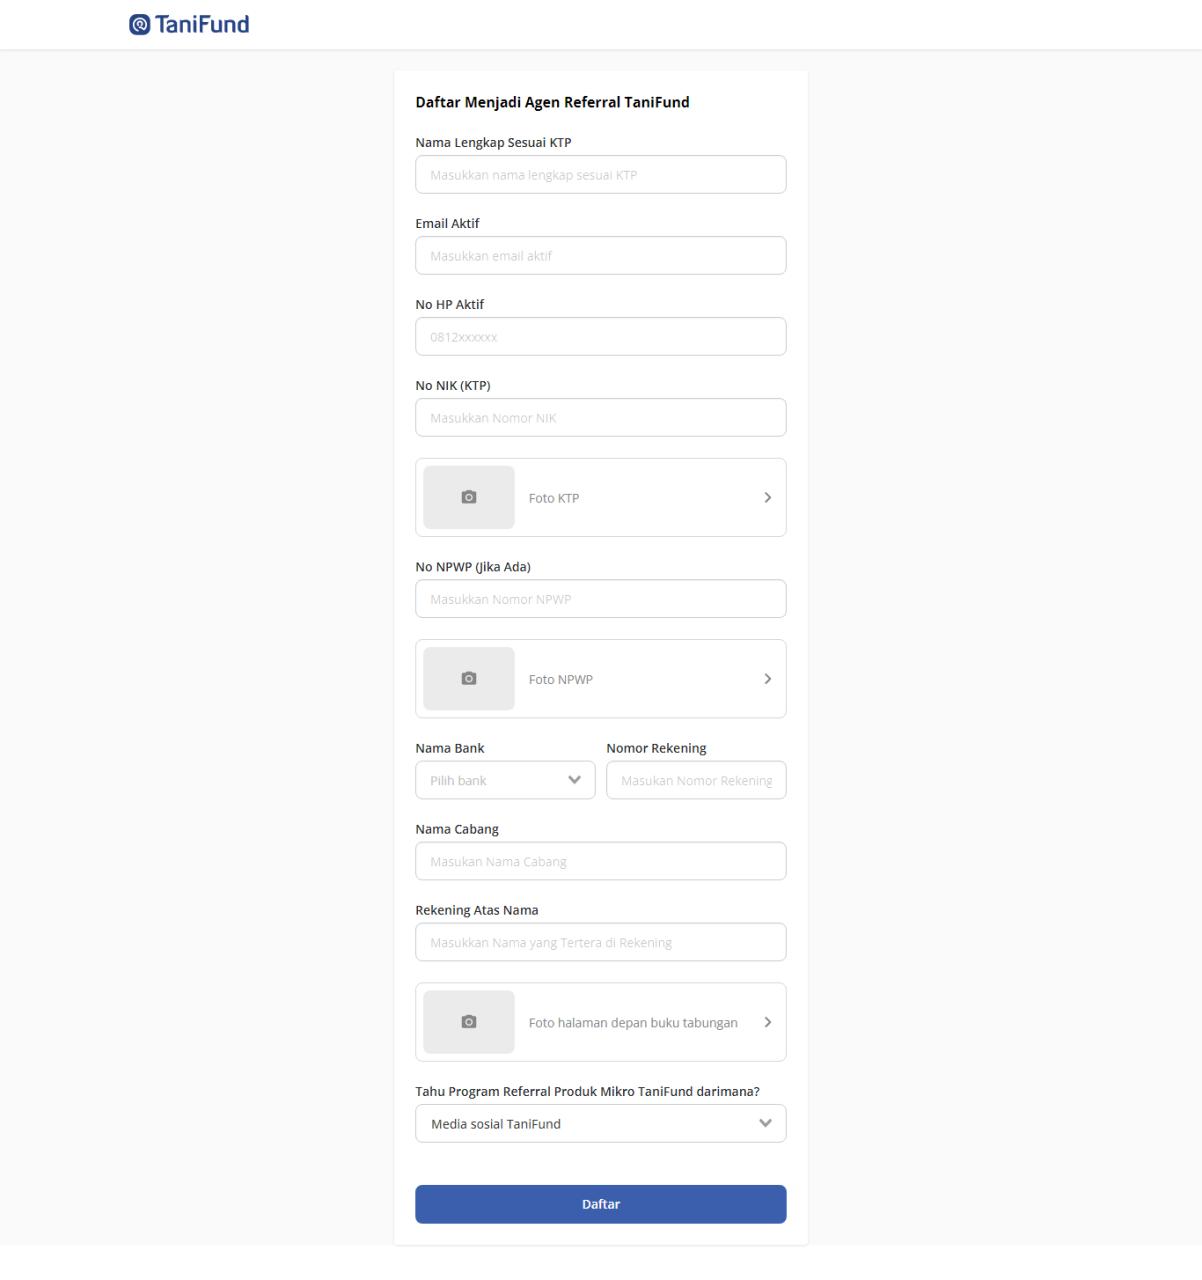Click the Nomor Rekening input field

pos(696,780)
